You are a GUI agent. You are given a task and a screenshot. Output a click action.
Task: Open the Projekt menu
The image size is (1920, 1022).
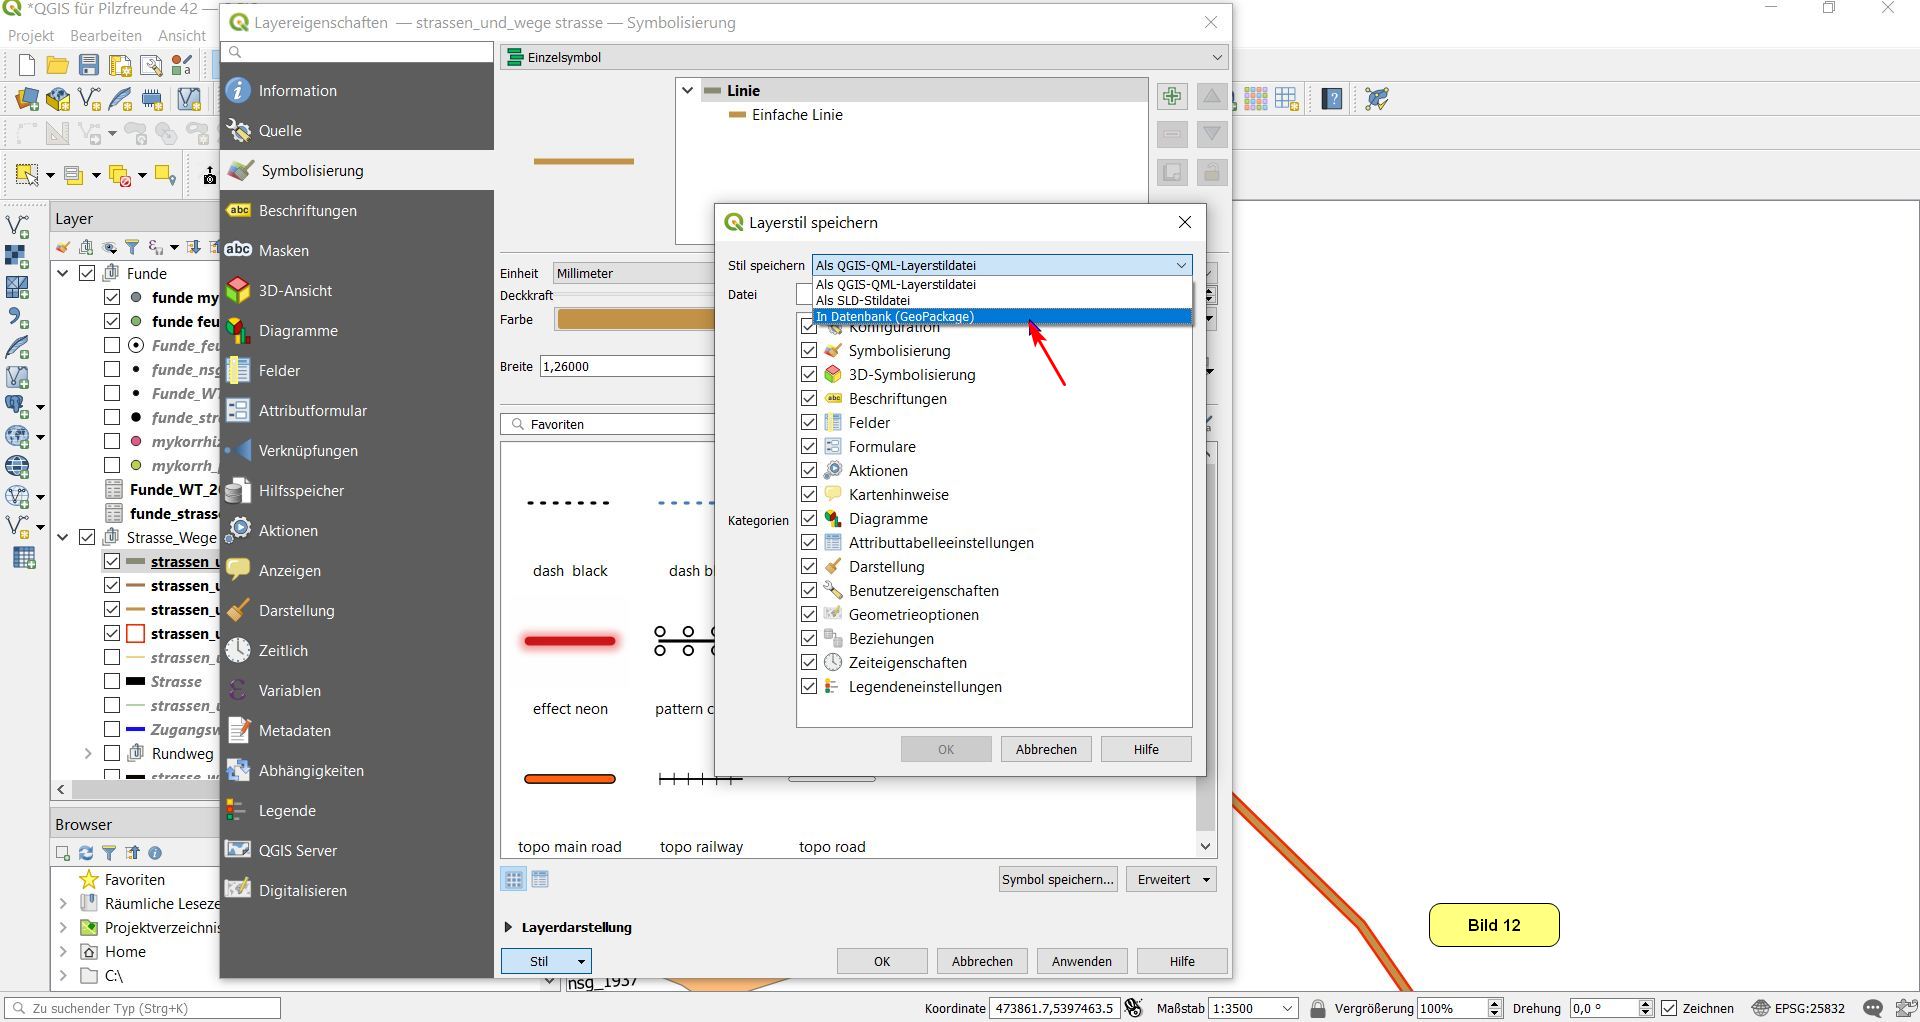pyautogui.click(x=30, y=36)
